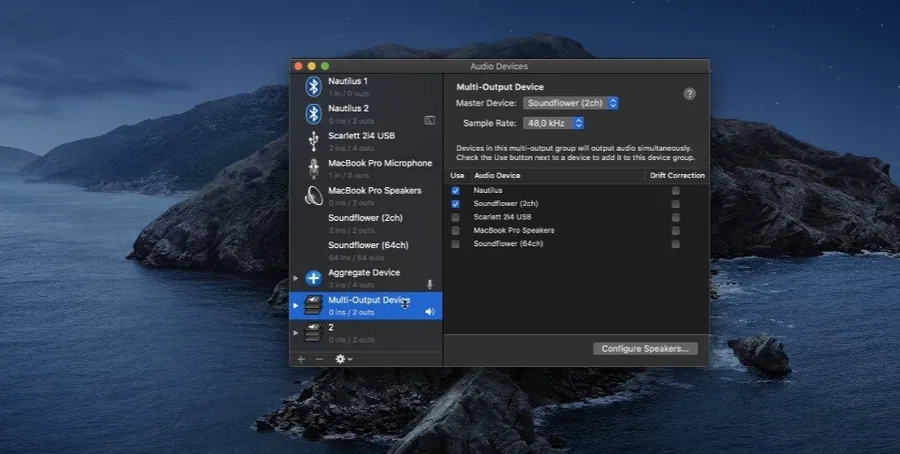
Task: Uncheck the Use checkbox for Nautilus
Action: pos(455,191)
